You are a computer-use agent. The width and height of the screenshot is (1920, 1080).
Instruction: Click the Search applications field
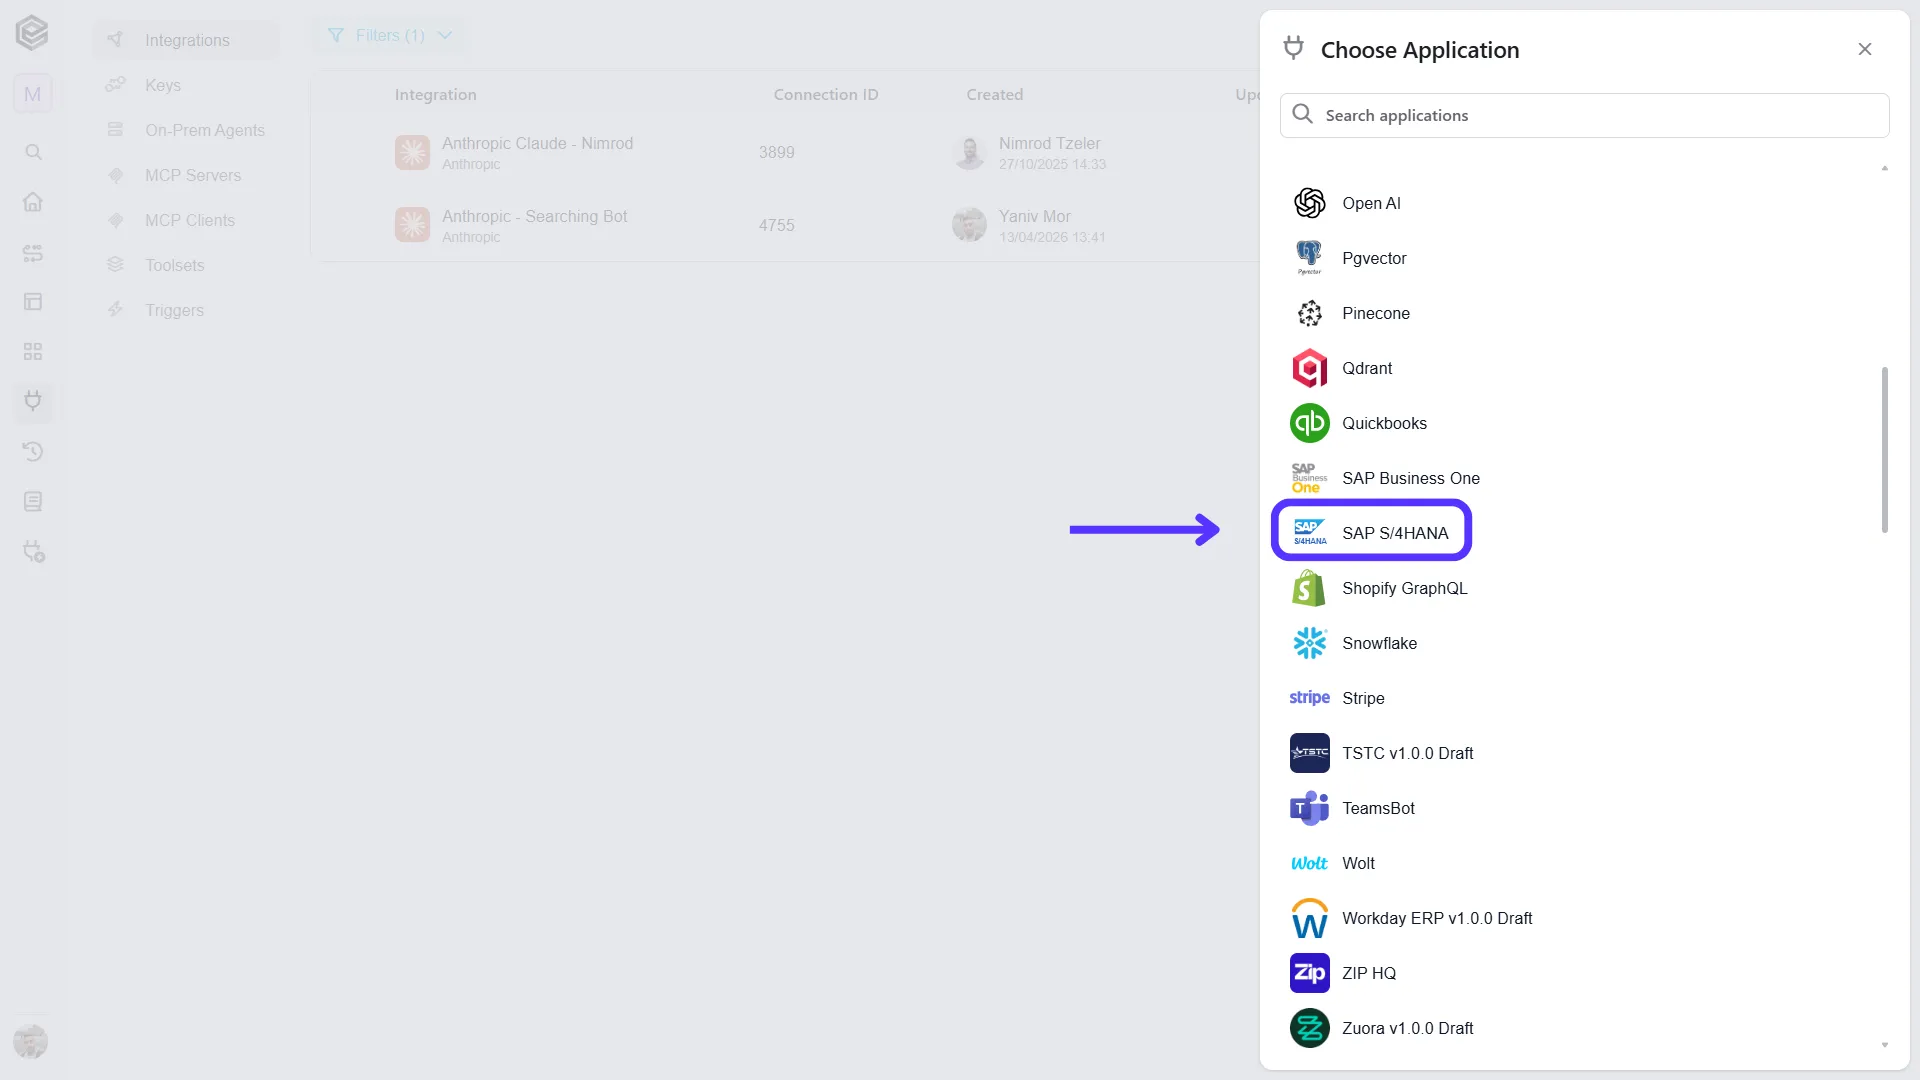[x=1584, y=115]
